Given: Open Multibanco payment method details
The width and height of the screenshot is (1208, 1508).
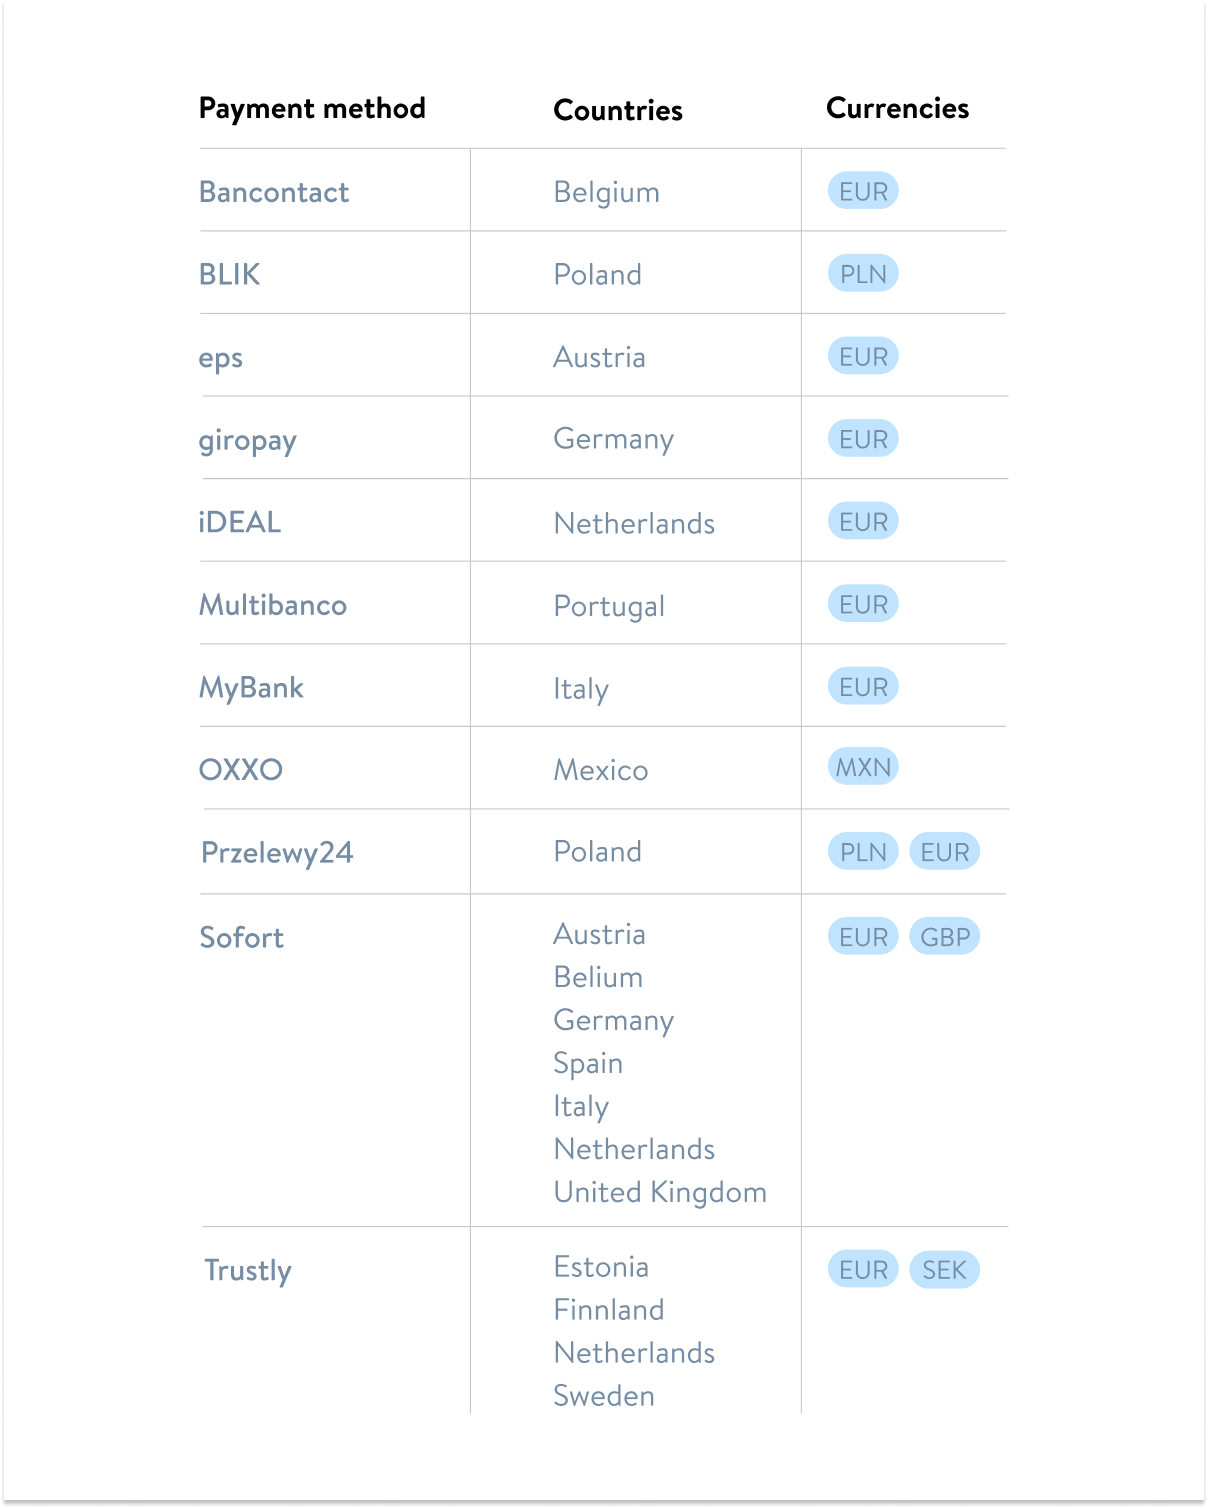Looking at the screenshot, I should tap(273, 605).
